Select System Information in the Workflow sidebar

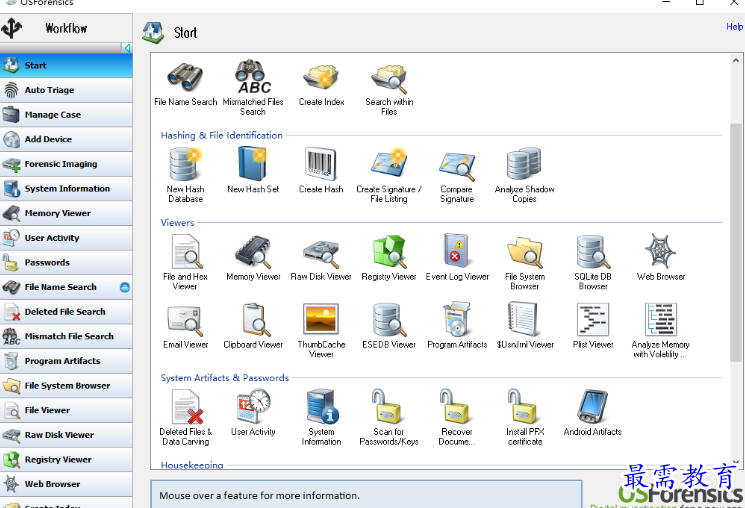click(66, 189)
